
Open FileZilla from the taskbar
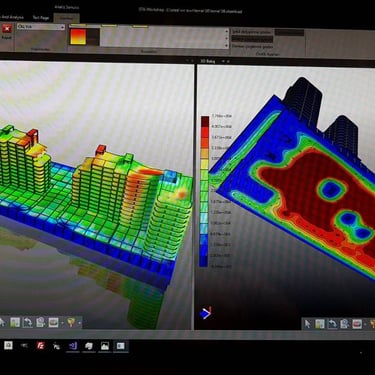(x=41, y=346)
